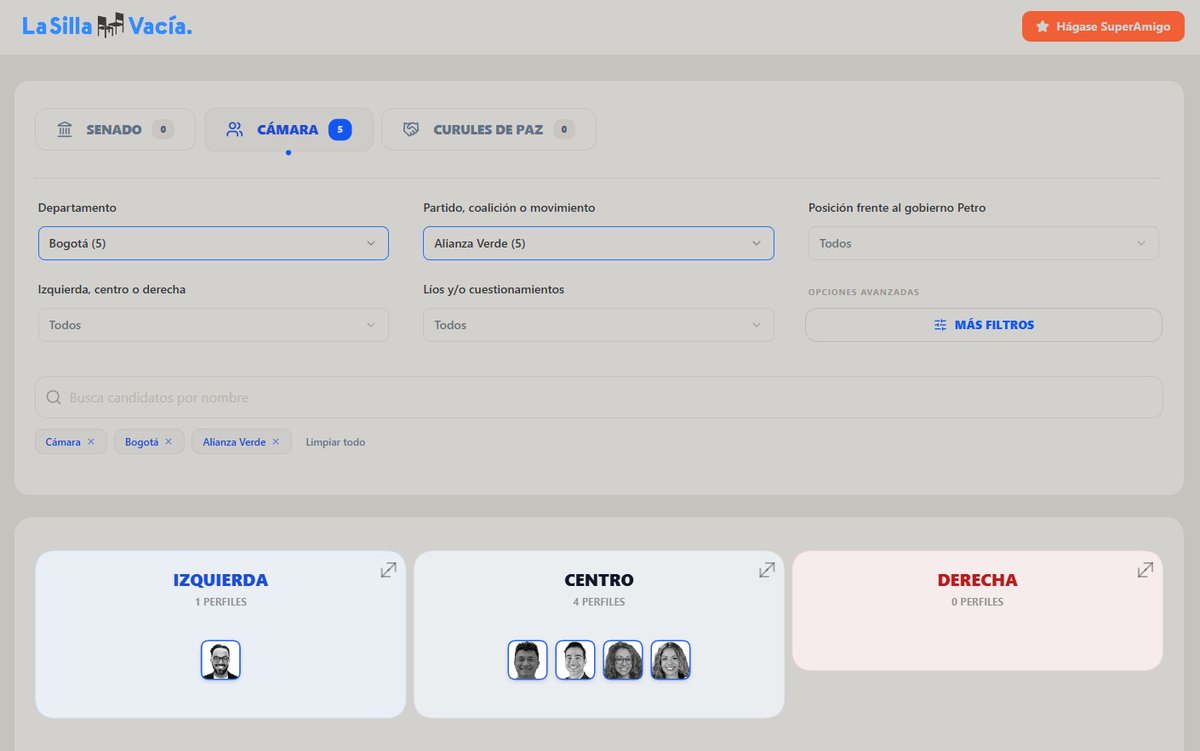The height and width of the screenshot is (751, 1200).
Task: Focus the Busca candidatos por nombre field
Action: pos(599,397)
